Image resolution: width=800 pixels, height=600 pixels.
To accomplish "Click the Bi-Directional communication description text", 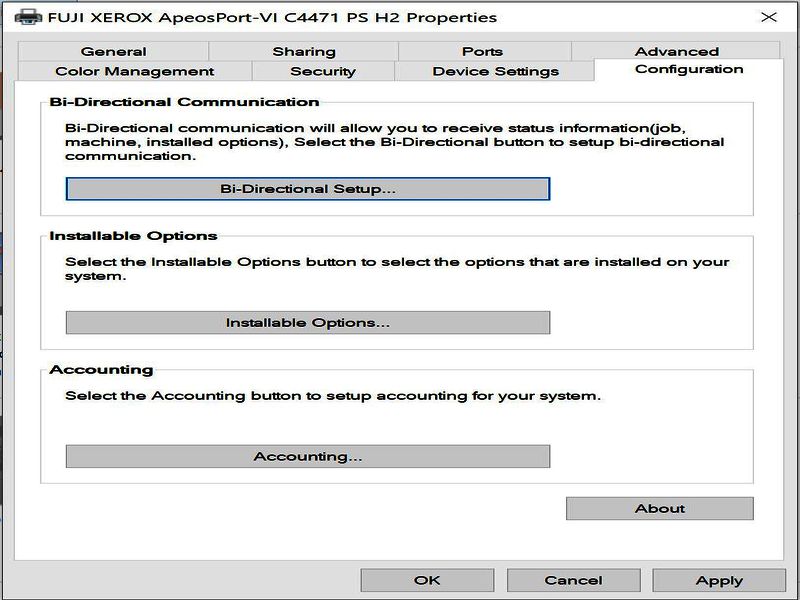I will click(x=394, y=142).
